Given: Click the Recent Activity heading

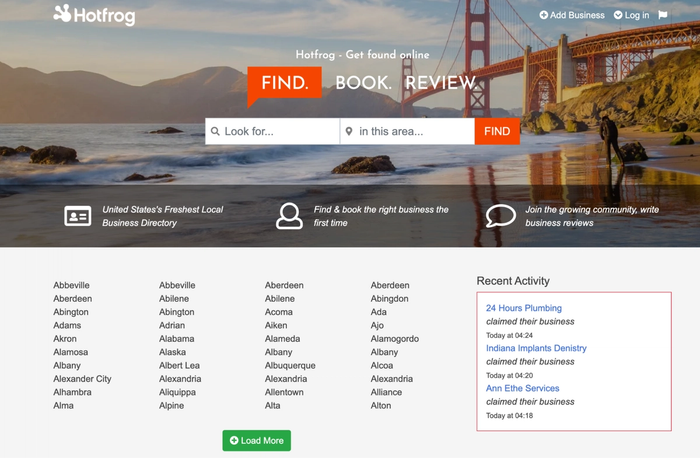Looking at the screenshot, I should [x=513, y=281].
